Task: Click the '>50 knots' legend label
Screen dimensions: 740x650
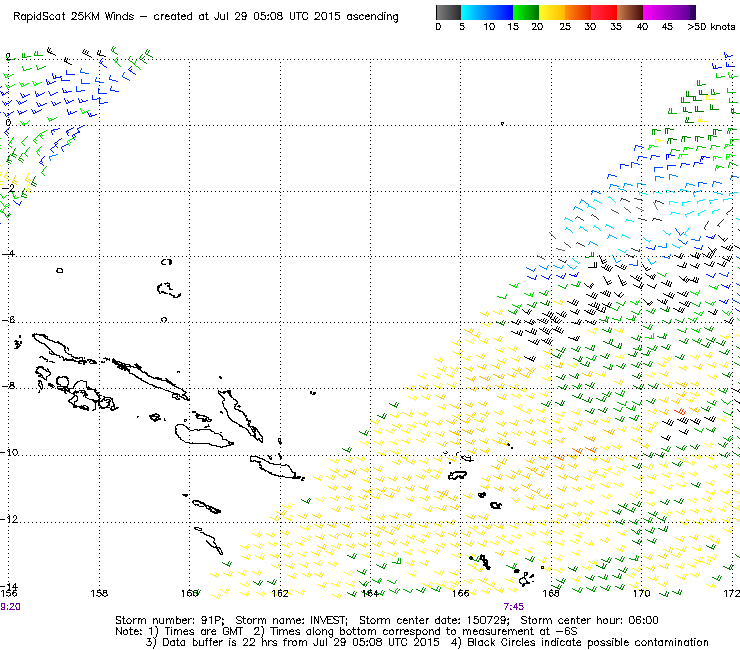Action: pos(711,27)
